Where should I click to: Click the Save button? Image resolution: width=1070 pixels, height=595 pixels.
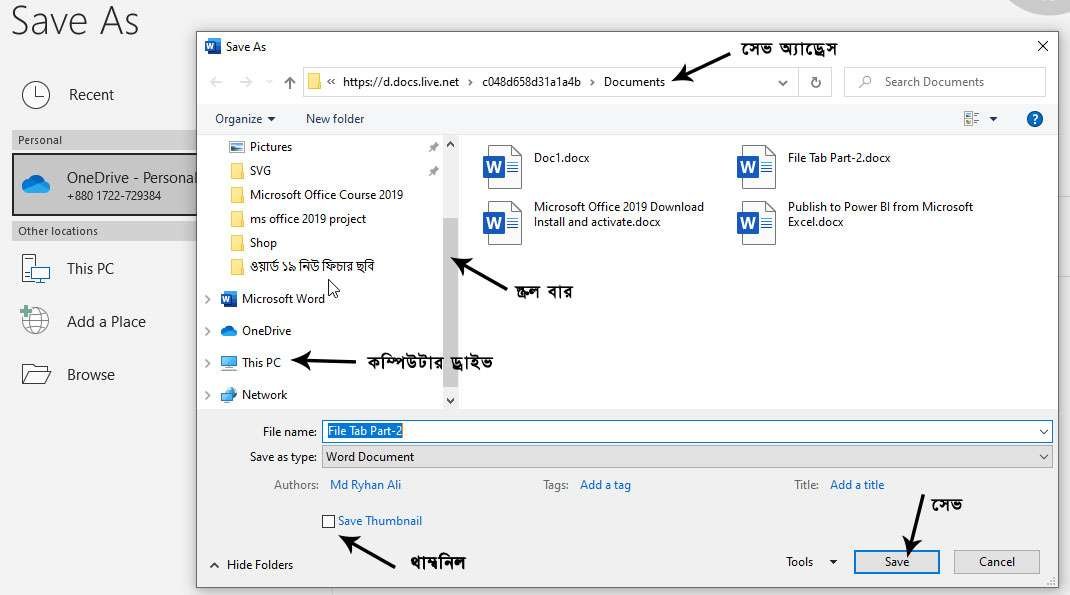(x=896, y=561)
